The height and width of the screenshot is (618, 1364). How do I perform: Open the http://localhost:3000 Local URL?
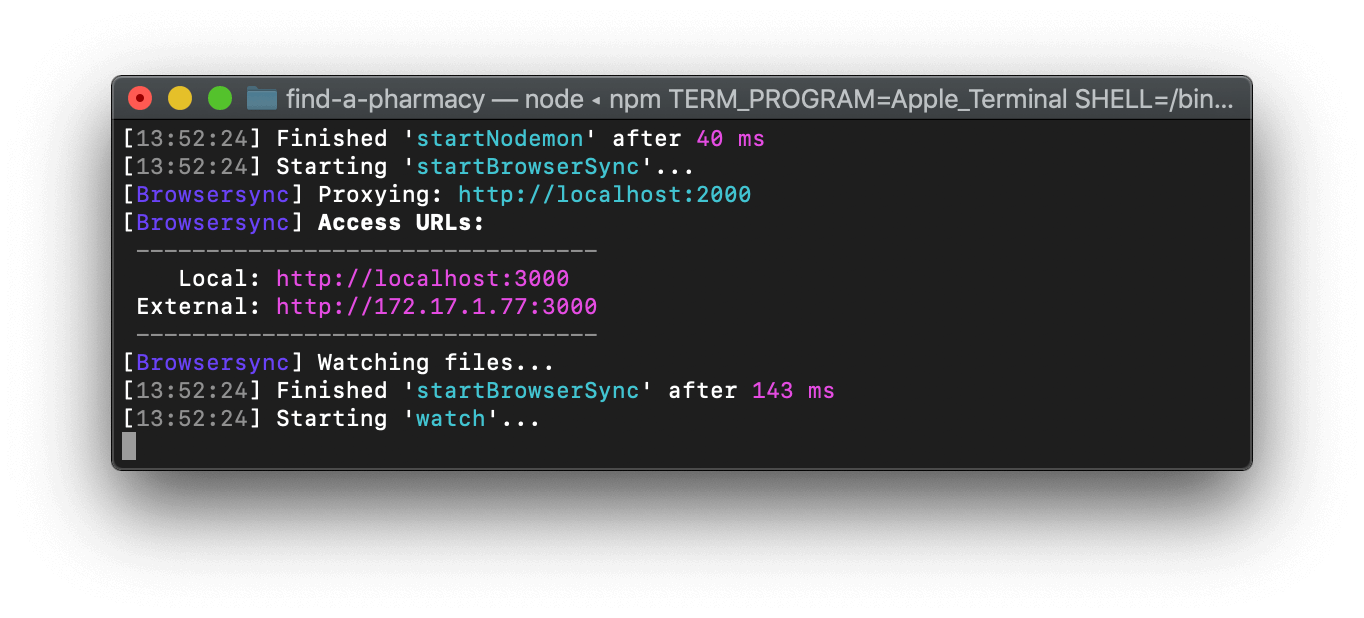[423, 278]
